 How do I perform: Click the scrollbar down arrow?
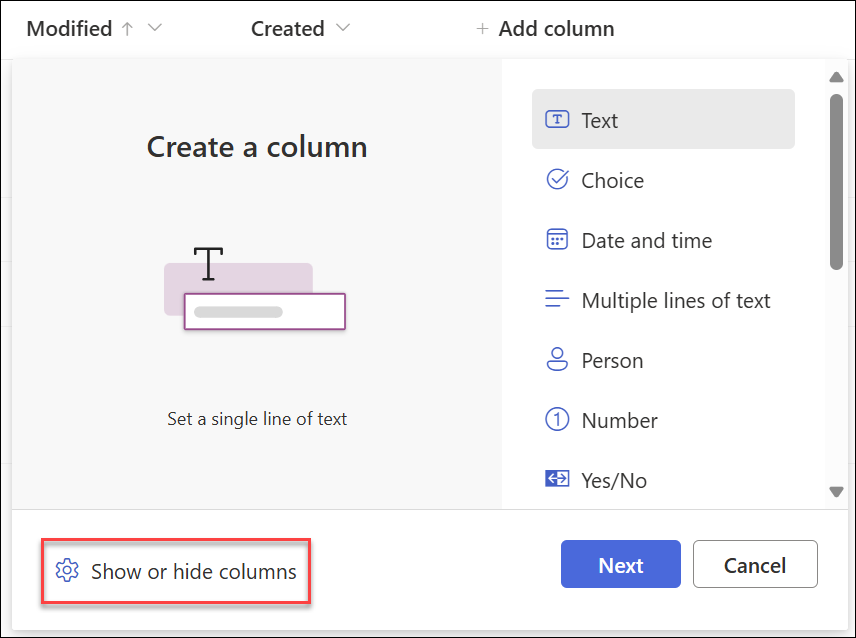836,492
